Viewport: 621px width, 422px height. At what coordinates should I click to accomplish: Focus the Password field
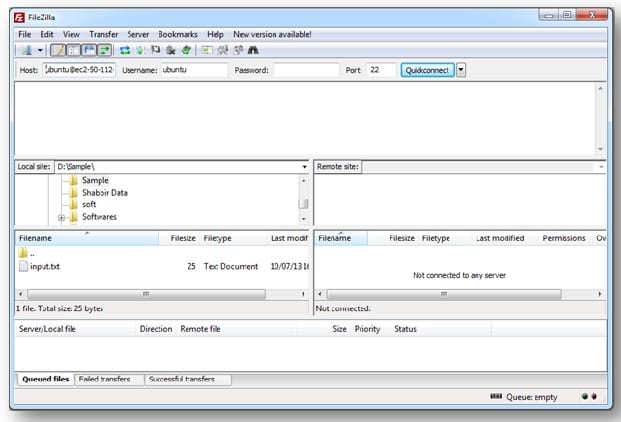306,70
